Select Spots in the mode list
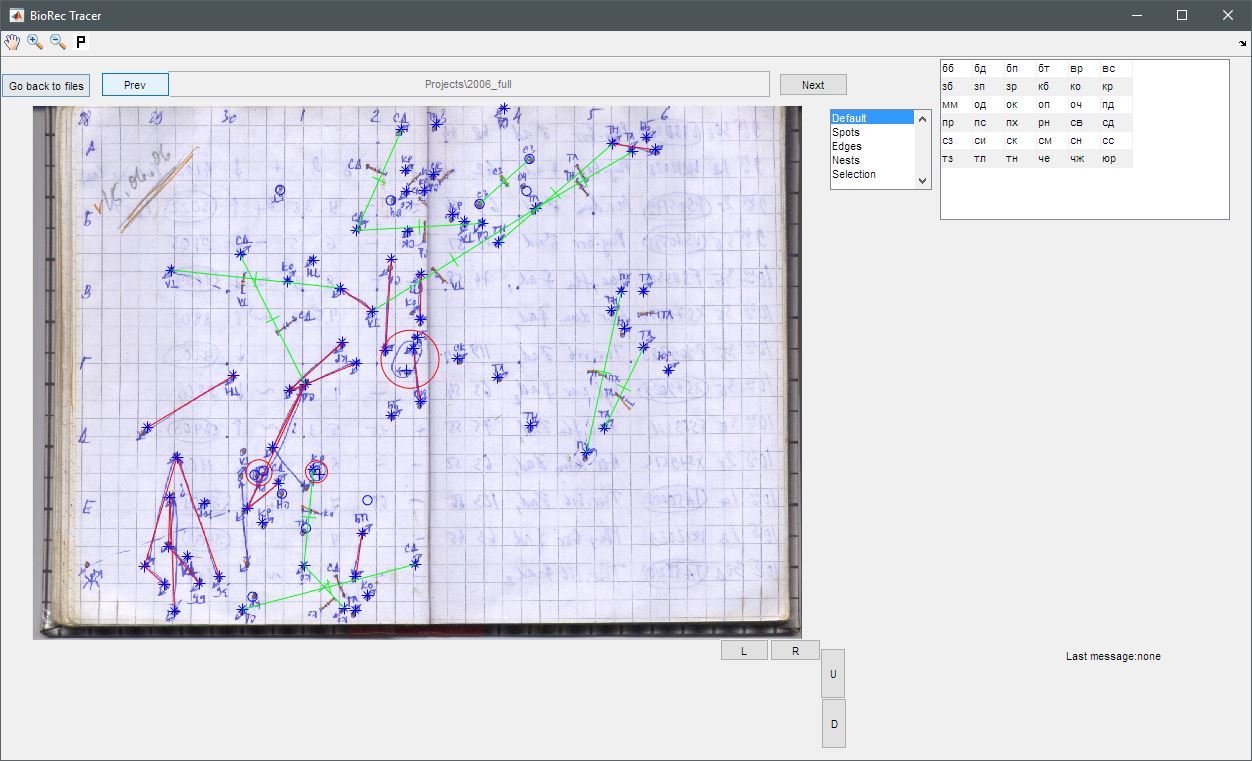The width and height of the screenshot is (1252, 761). (846, 132)
